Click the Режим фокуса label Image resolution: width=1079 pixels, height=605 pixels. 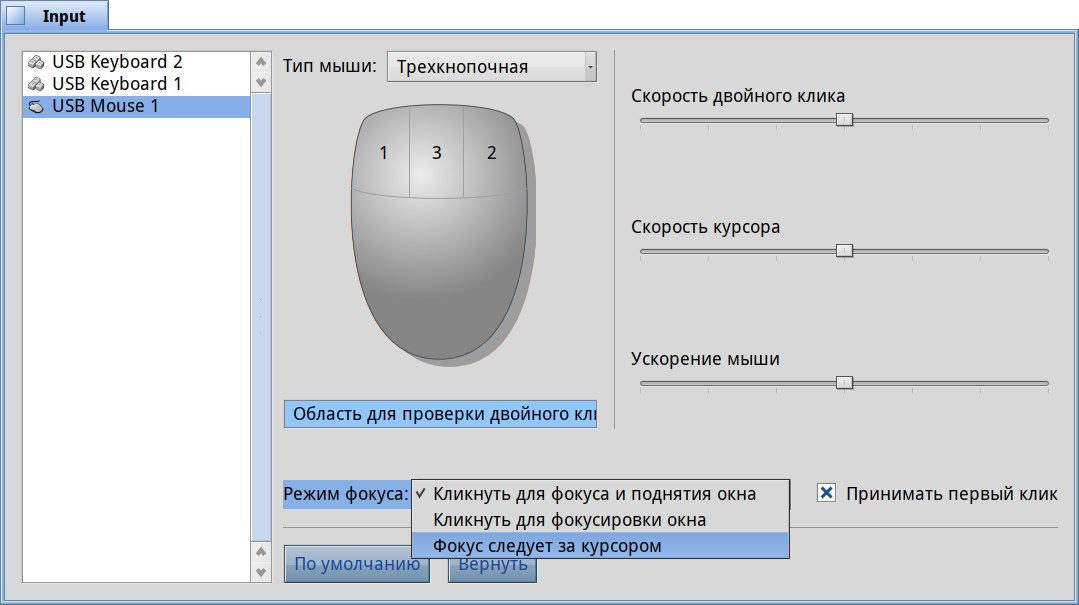[x=345, y=494]
